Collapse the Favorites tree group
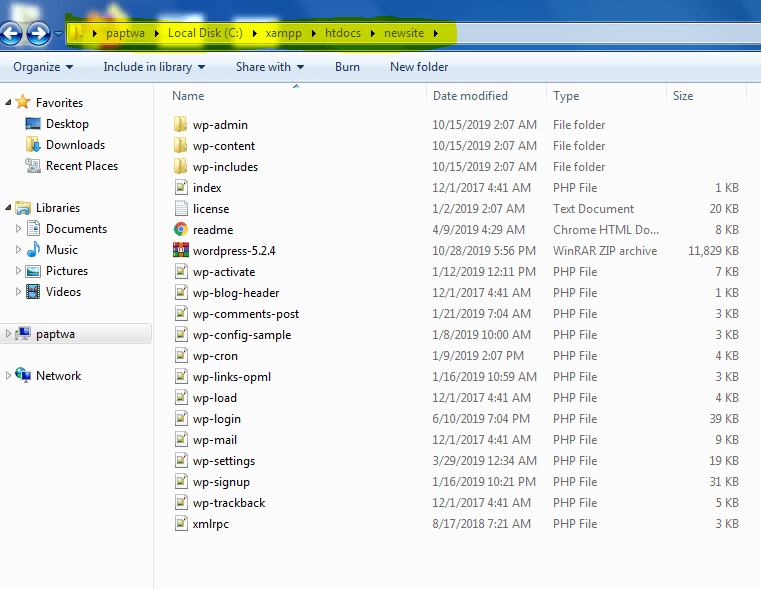This screenshot has width=761, height=589. [x=8, y=102]
